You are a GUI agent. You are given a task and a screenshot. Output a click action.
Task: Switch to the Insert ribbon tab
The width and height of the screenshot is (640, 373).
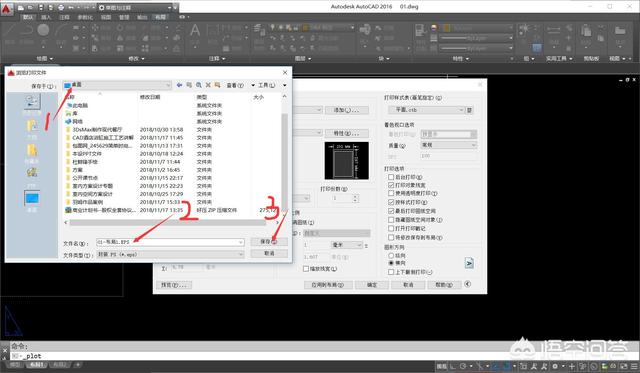[46, 17]
